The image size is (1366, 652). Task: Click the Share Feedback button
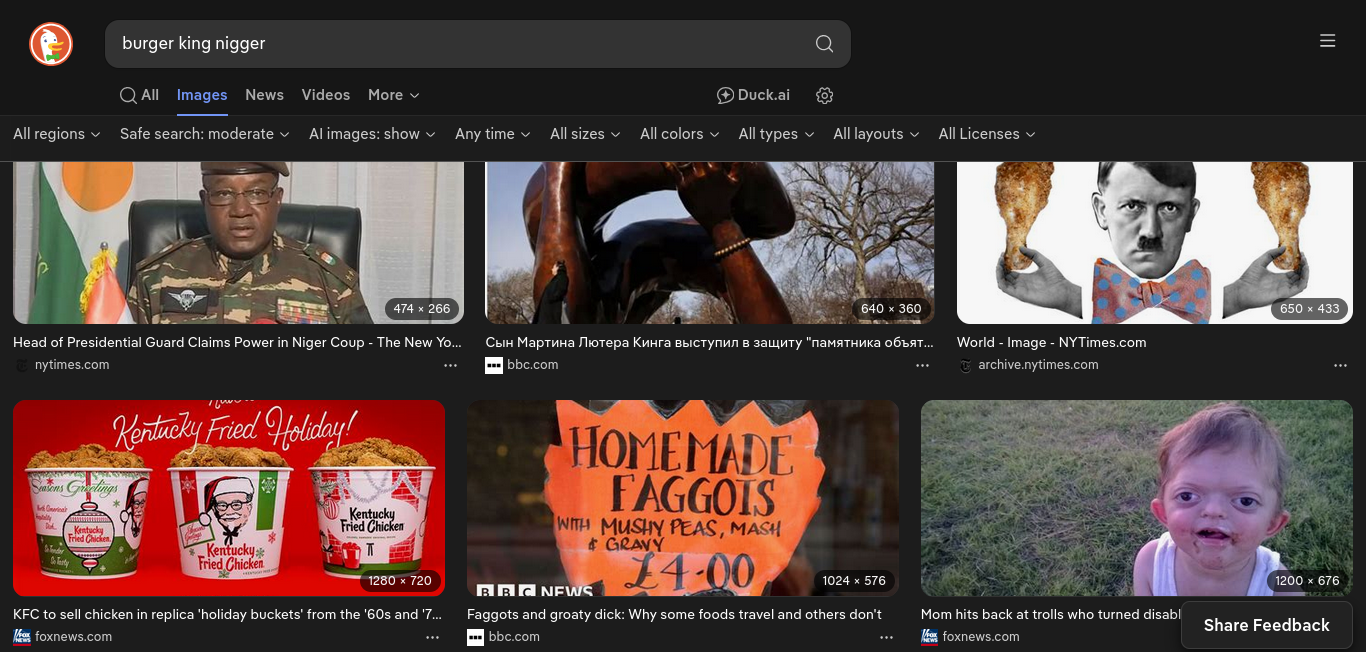click(x=1267, y=625)
